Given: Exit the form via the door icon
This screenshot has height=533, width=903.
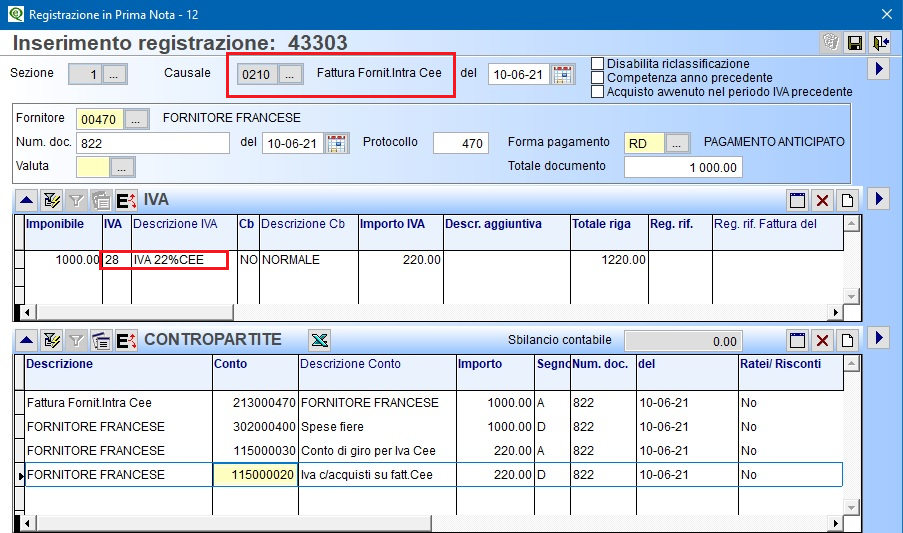Looking at the screenshot, I should [879, 43].
